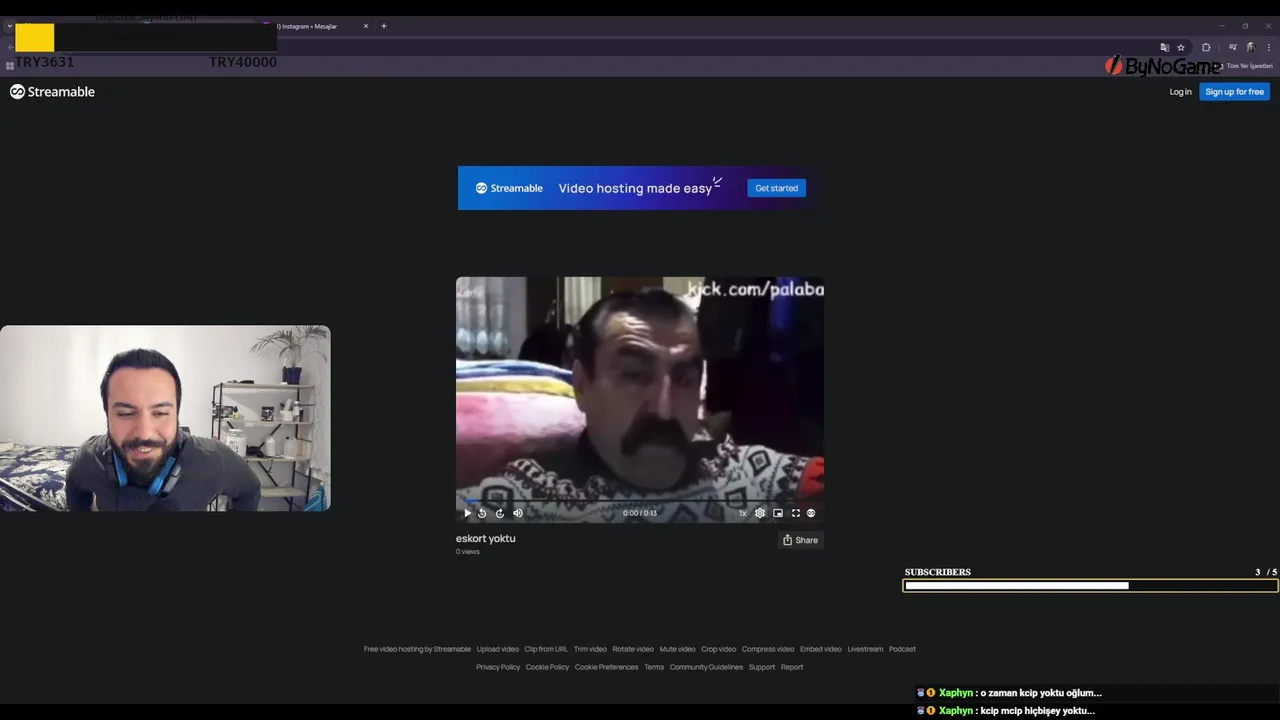
Task: Open the Video hosting made easy banner
Action: pos(640,188)
